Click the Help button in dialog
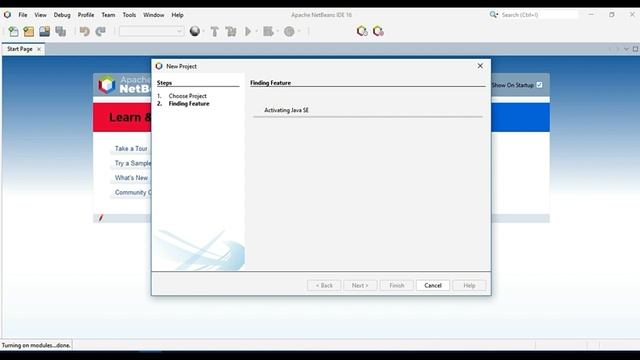The image size is (640, 360). point(469,285)
